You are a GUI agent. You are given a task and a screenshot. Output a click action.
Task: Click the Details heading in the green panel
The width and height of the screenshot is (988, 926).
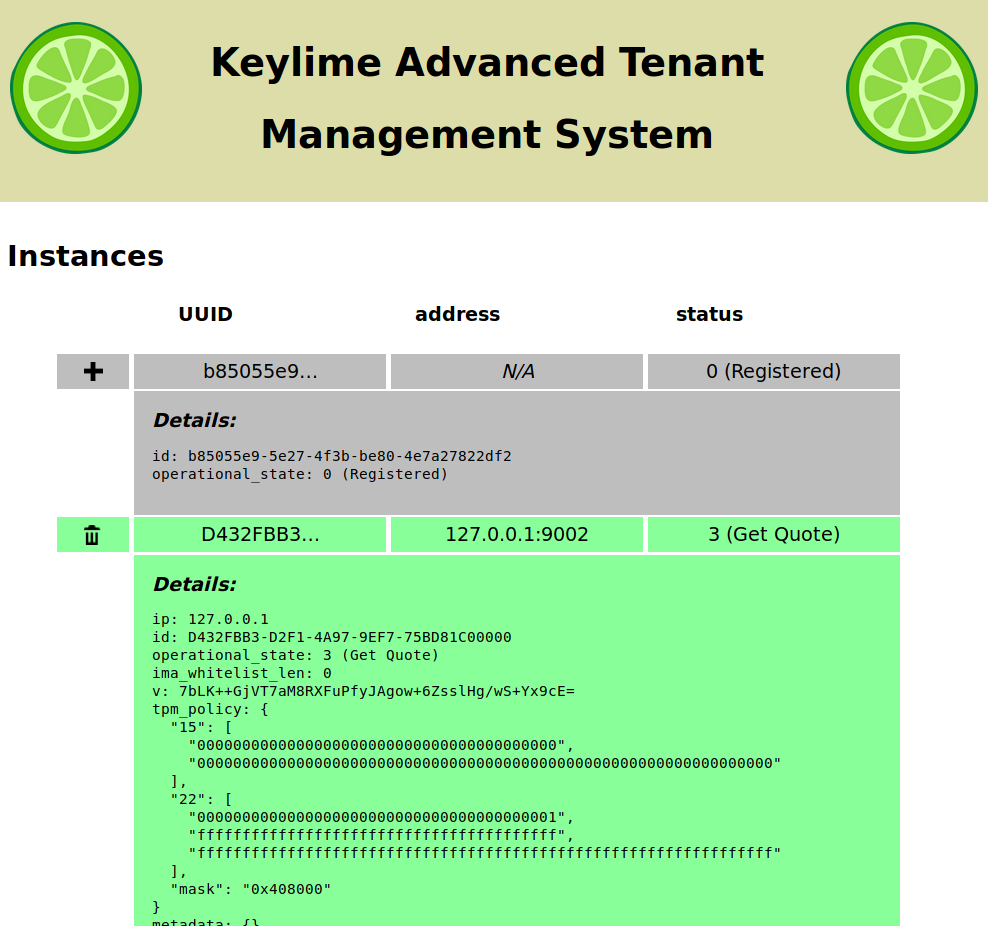point(195,584)
